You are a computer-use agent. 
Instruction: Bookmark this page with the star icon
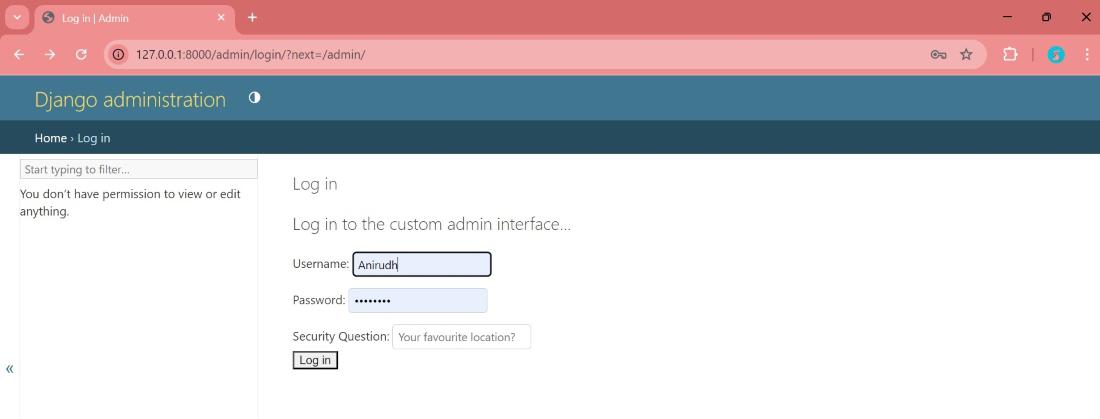tap(966, 54)
